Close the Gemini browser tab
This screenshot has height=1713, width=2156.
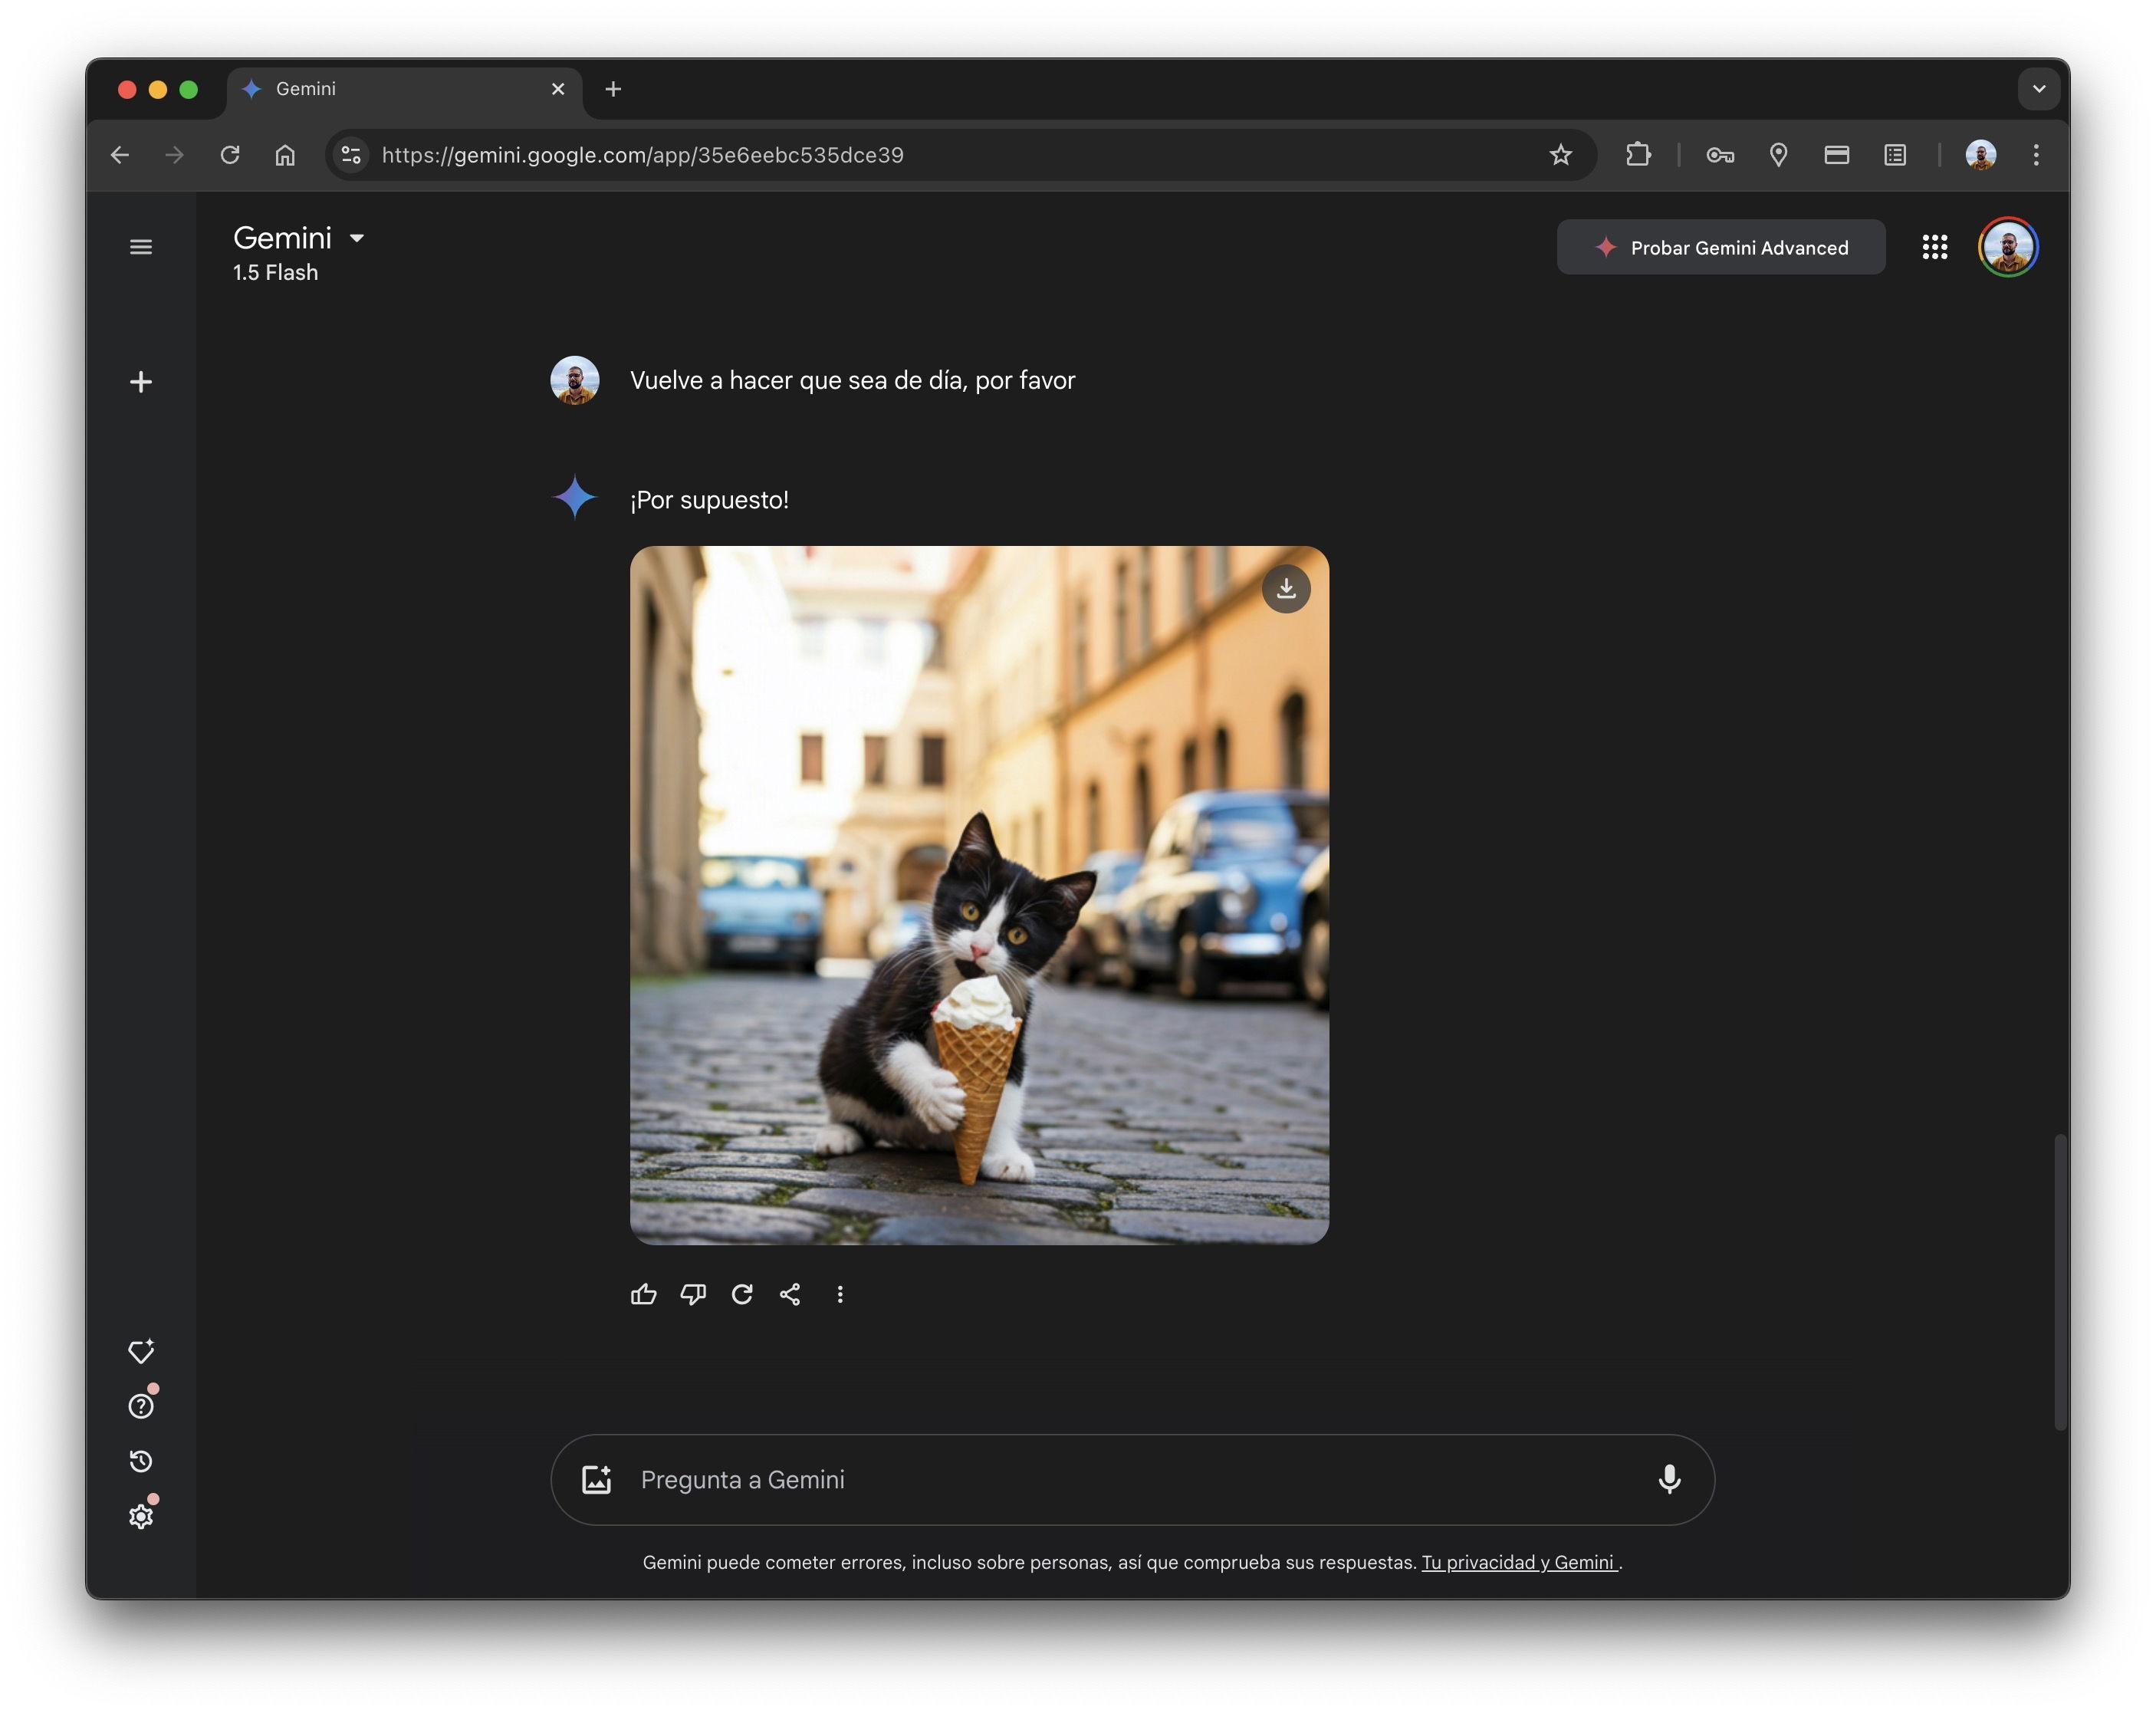pyautogui.click(x=558, y=89)
